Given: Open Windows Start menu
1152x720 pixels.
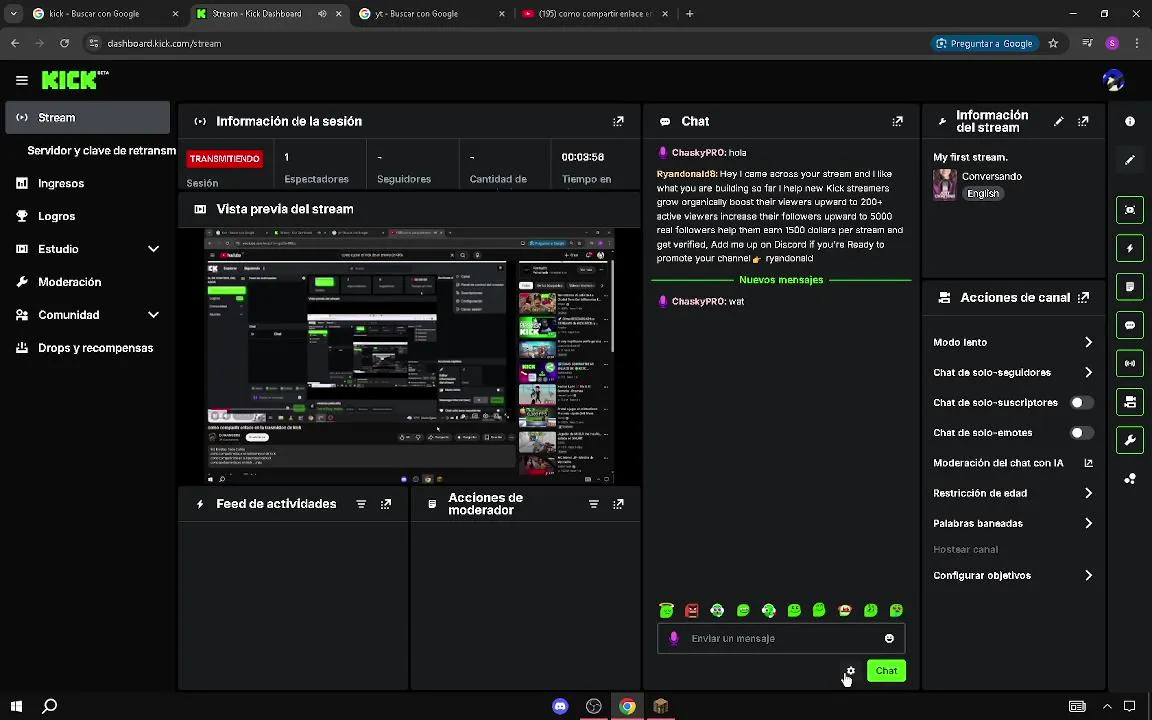Looking at the screenshot, I should (16, 706).
